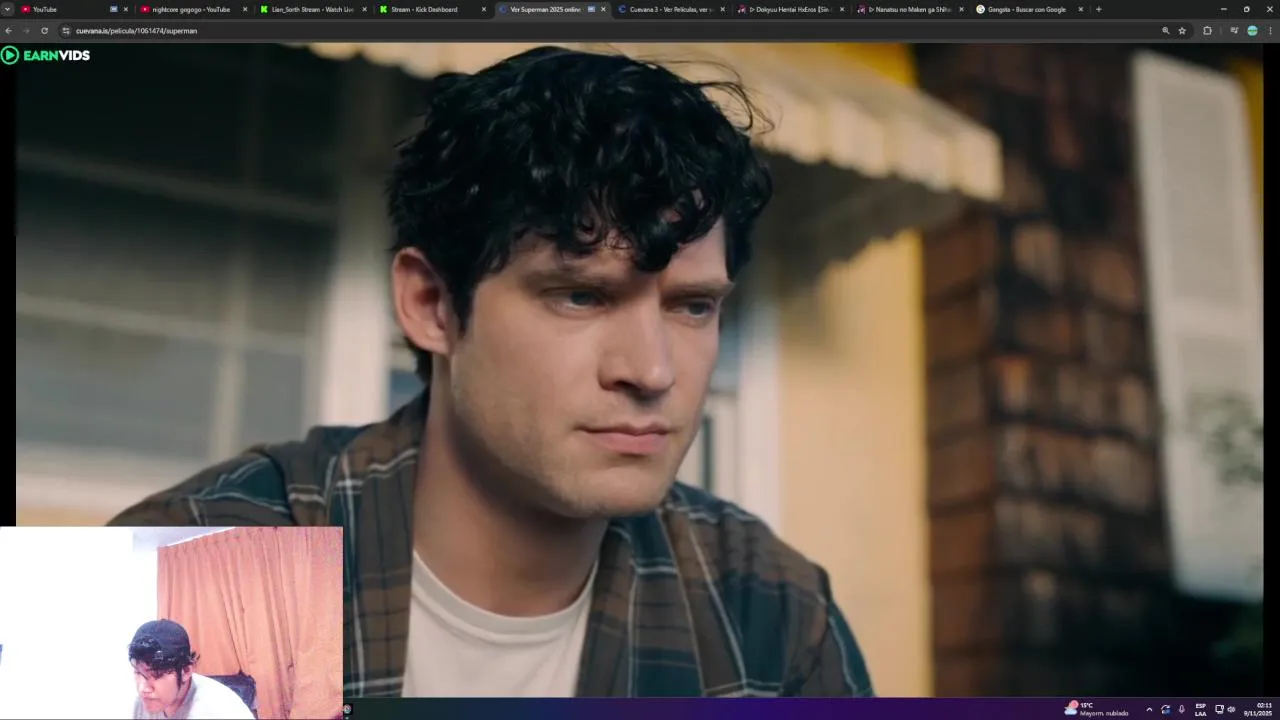The height and width of the screenshot is (720, 1280).
Task: Bookmark this page with star icon
Action: tap(1182, 31)
